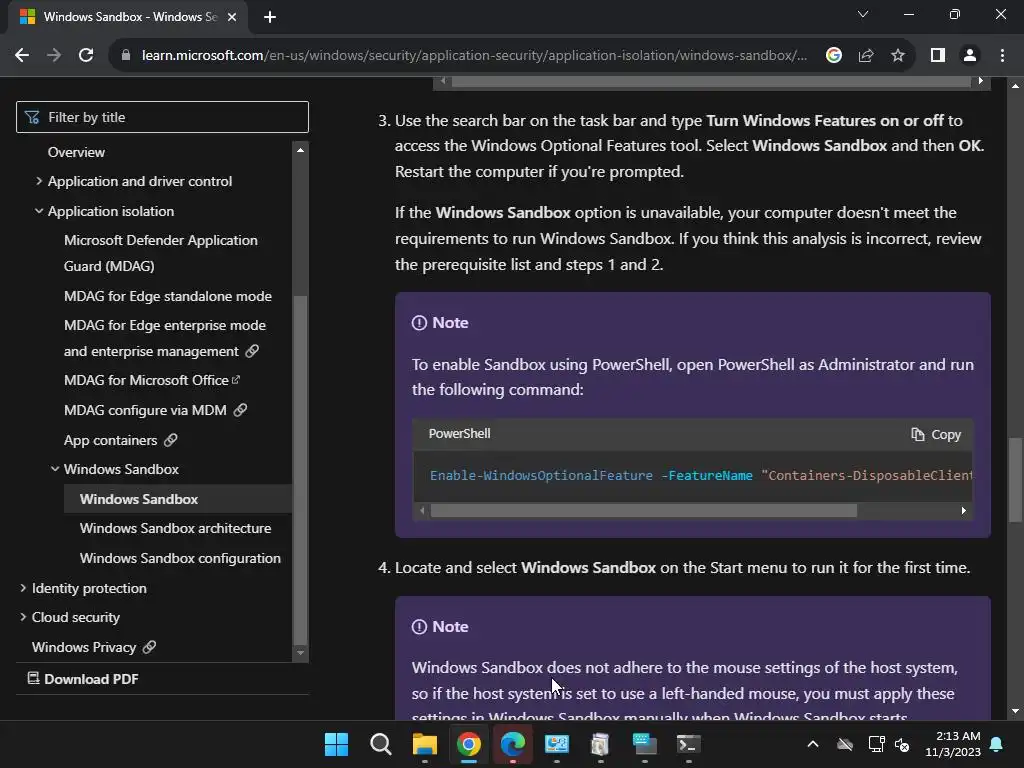Switch to Google Chrome in taskbar
The width and height of the screenshot is (1024, 768).
[x=469, y=744]
